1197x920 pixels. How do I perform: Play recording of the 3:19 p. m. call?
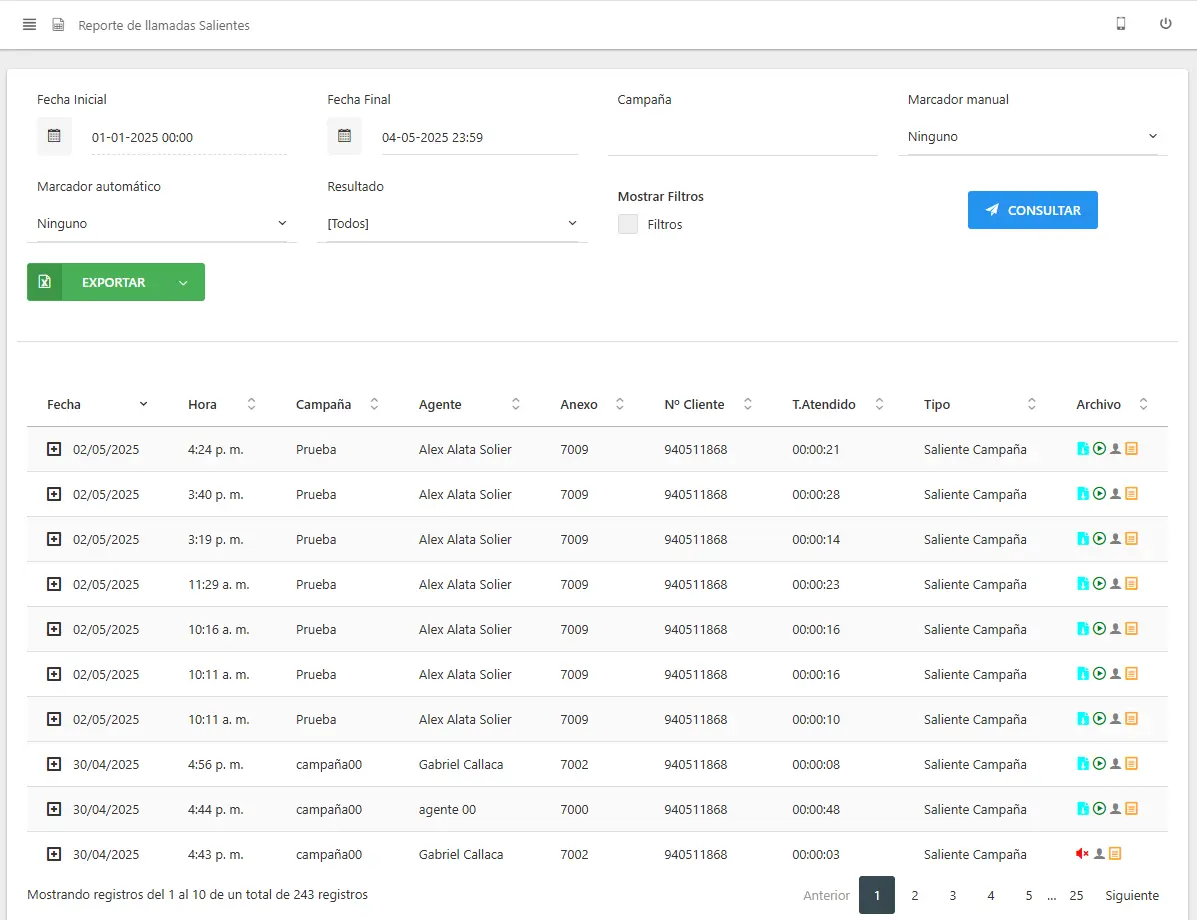click(1099, 539)
